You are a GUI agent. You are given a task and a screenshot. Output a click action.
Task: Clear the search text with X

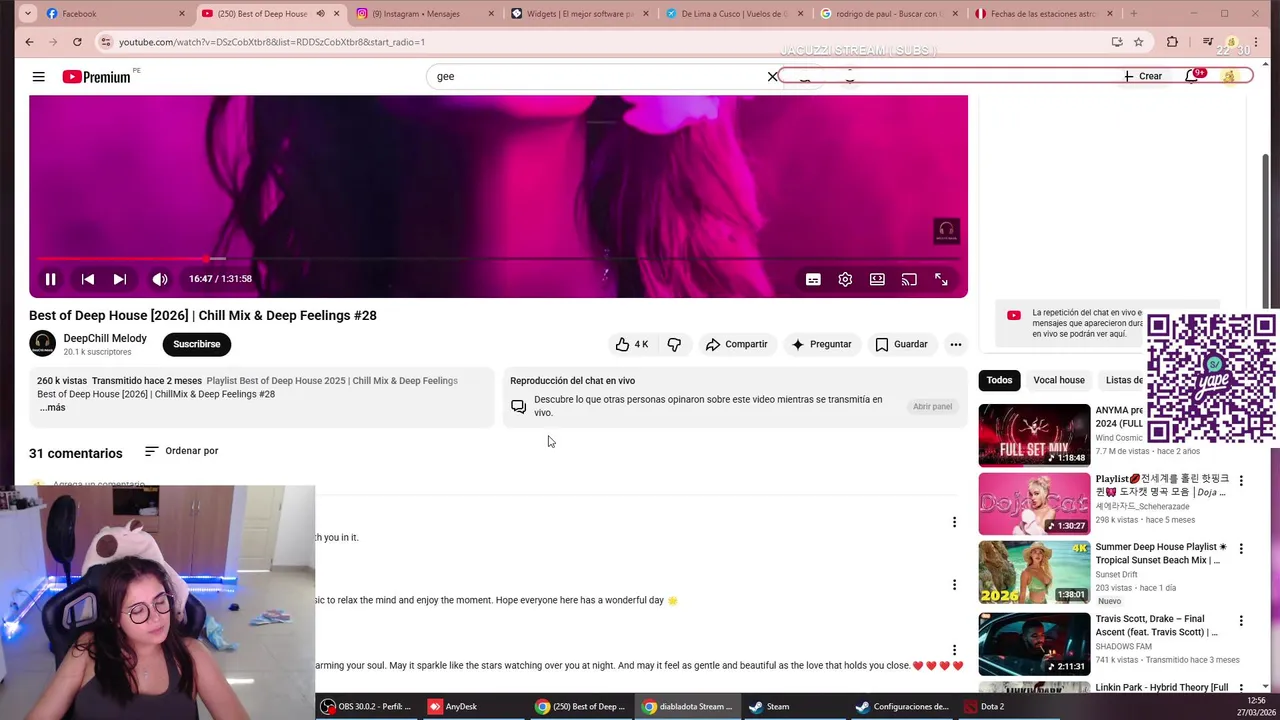point(772,76)
